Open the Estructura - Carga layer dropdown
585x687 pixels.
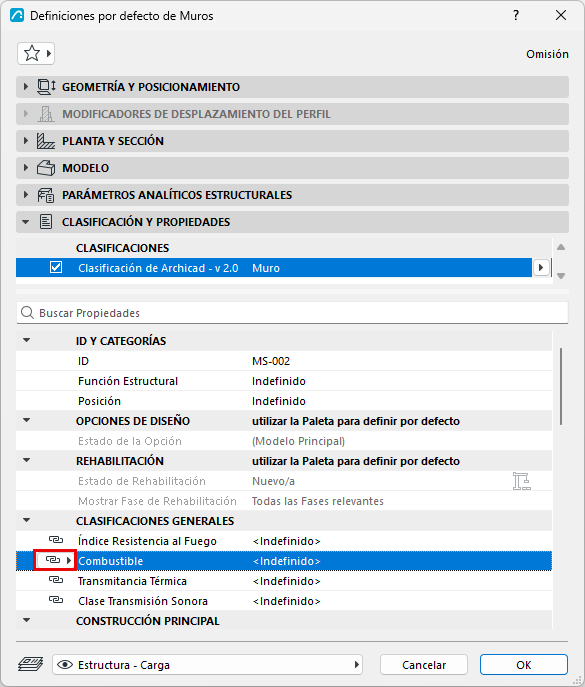click(x=207, y=665)
